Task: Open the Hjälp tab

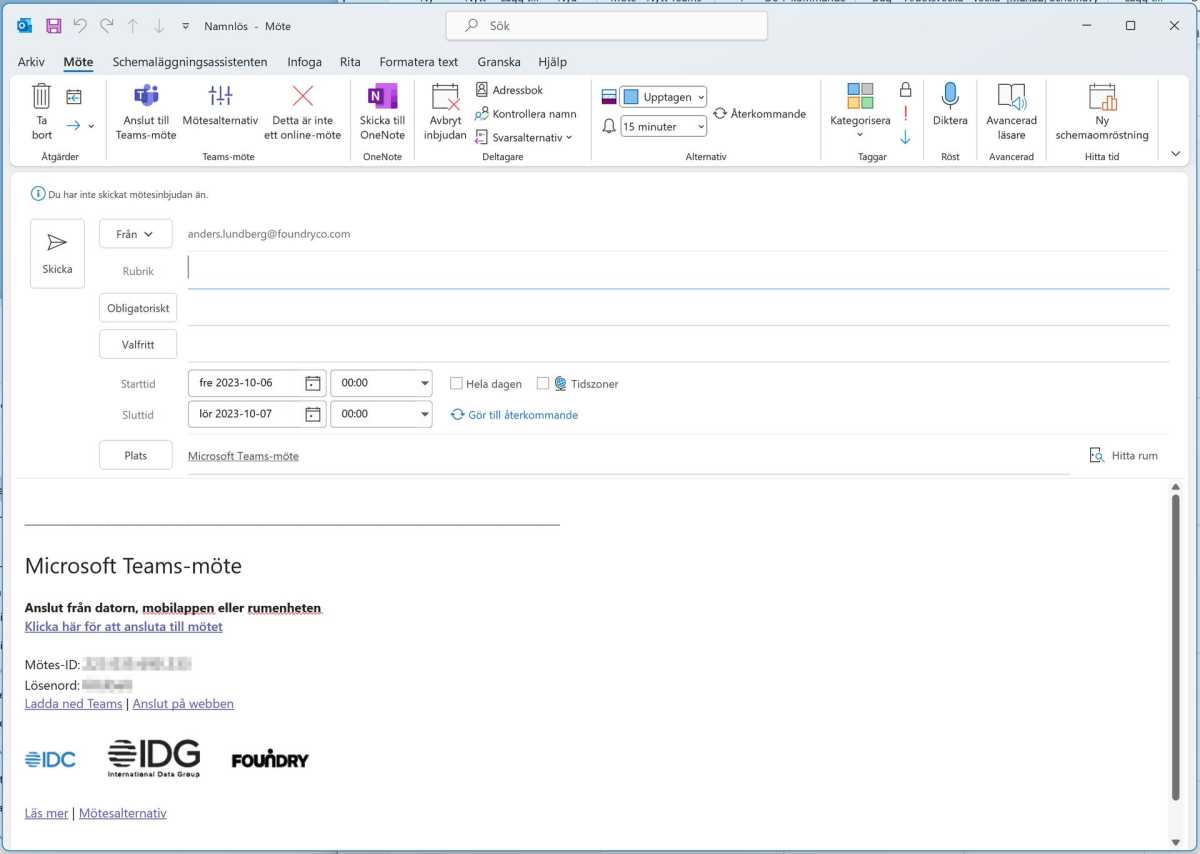Action: click(x=552, y=62)
